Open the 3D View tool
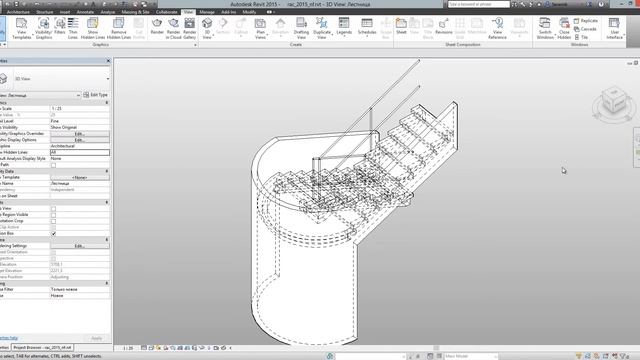 (x=207, y=29)
